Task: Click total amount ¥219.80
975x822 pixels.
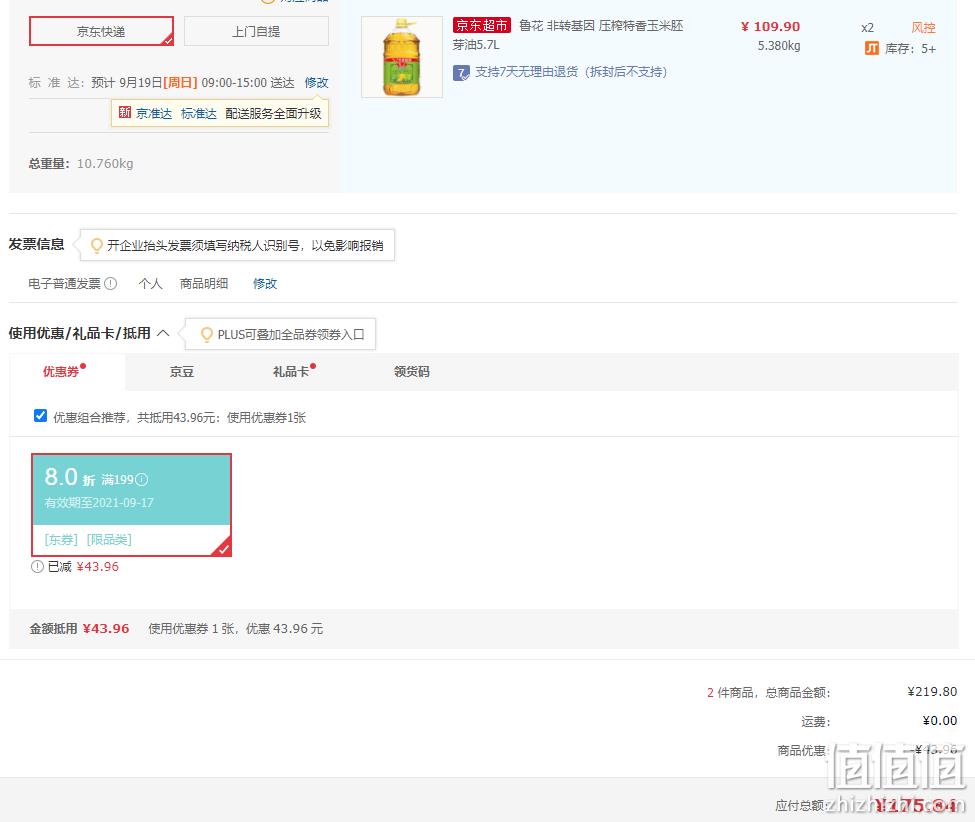Action: (932, 691)
